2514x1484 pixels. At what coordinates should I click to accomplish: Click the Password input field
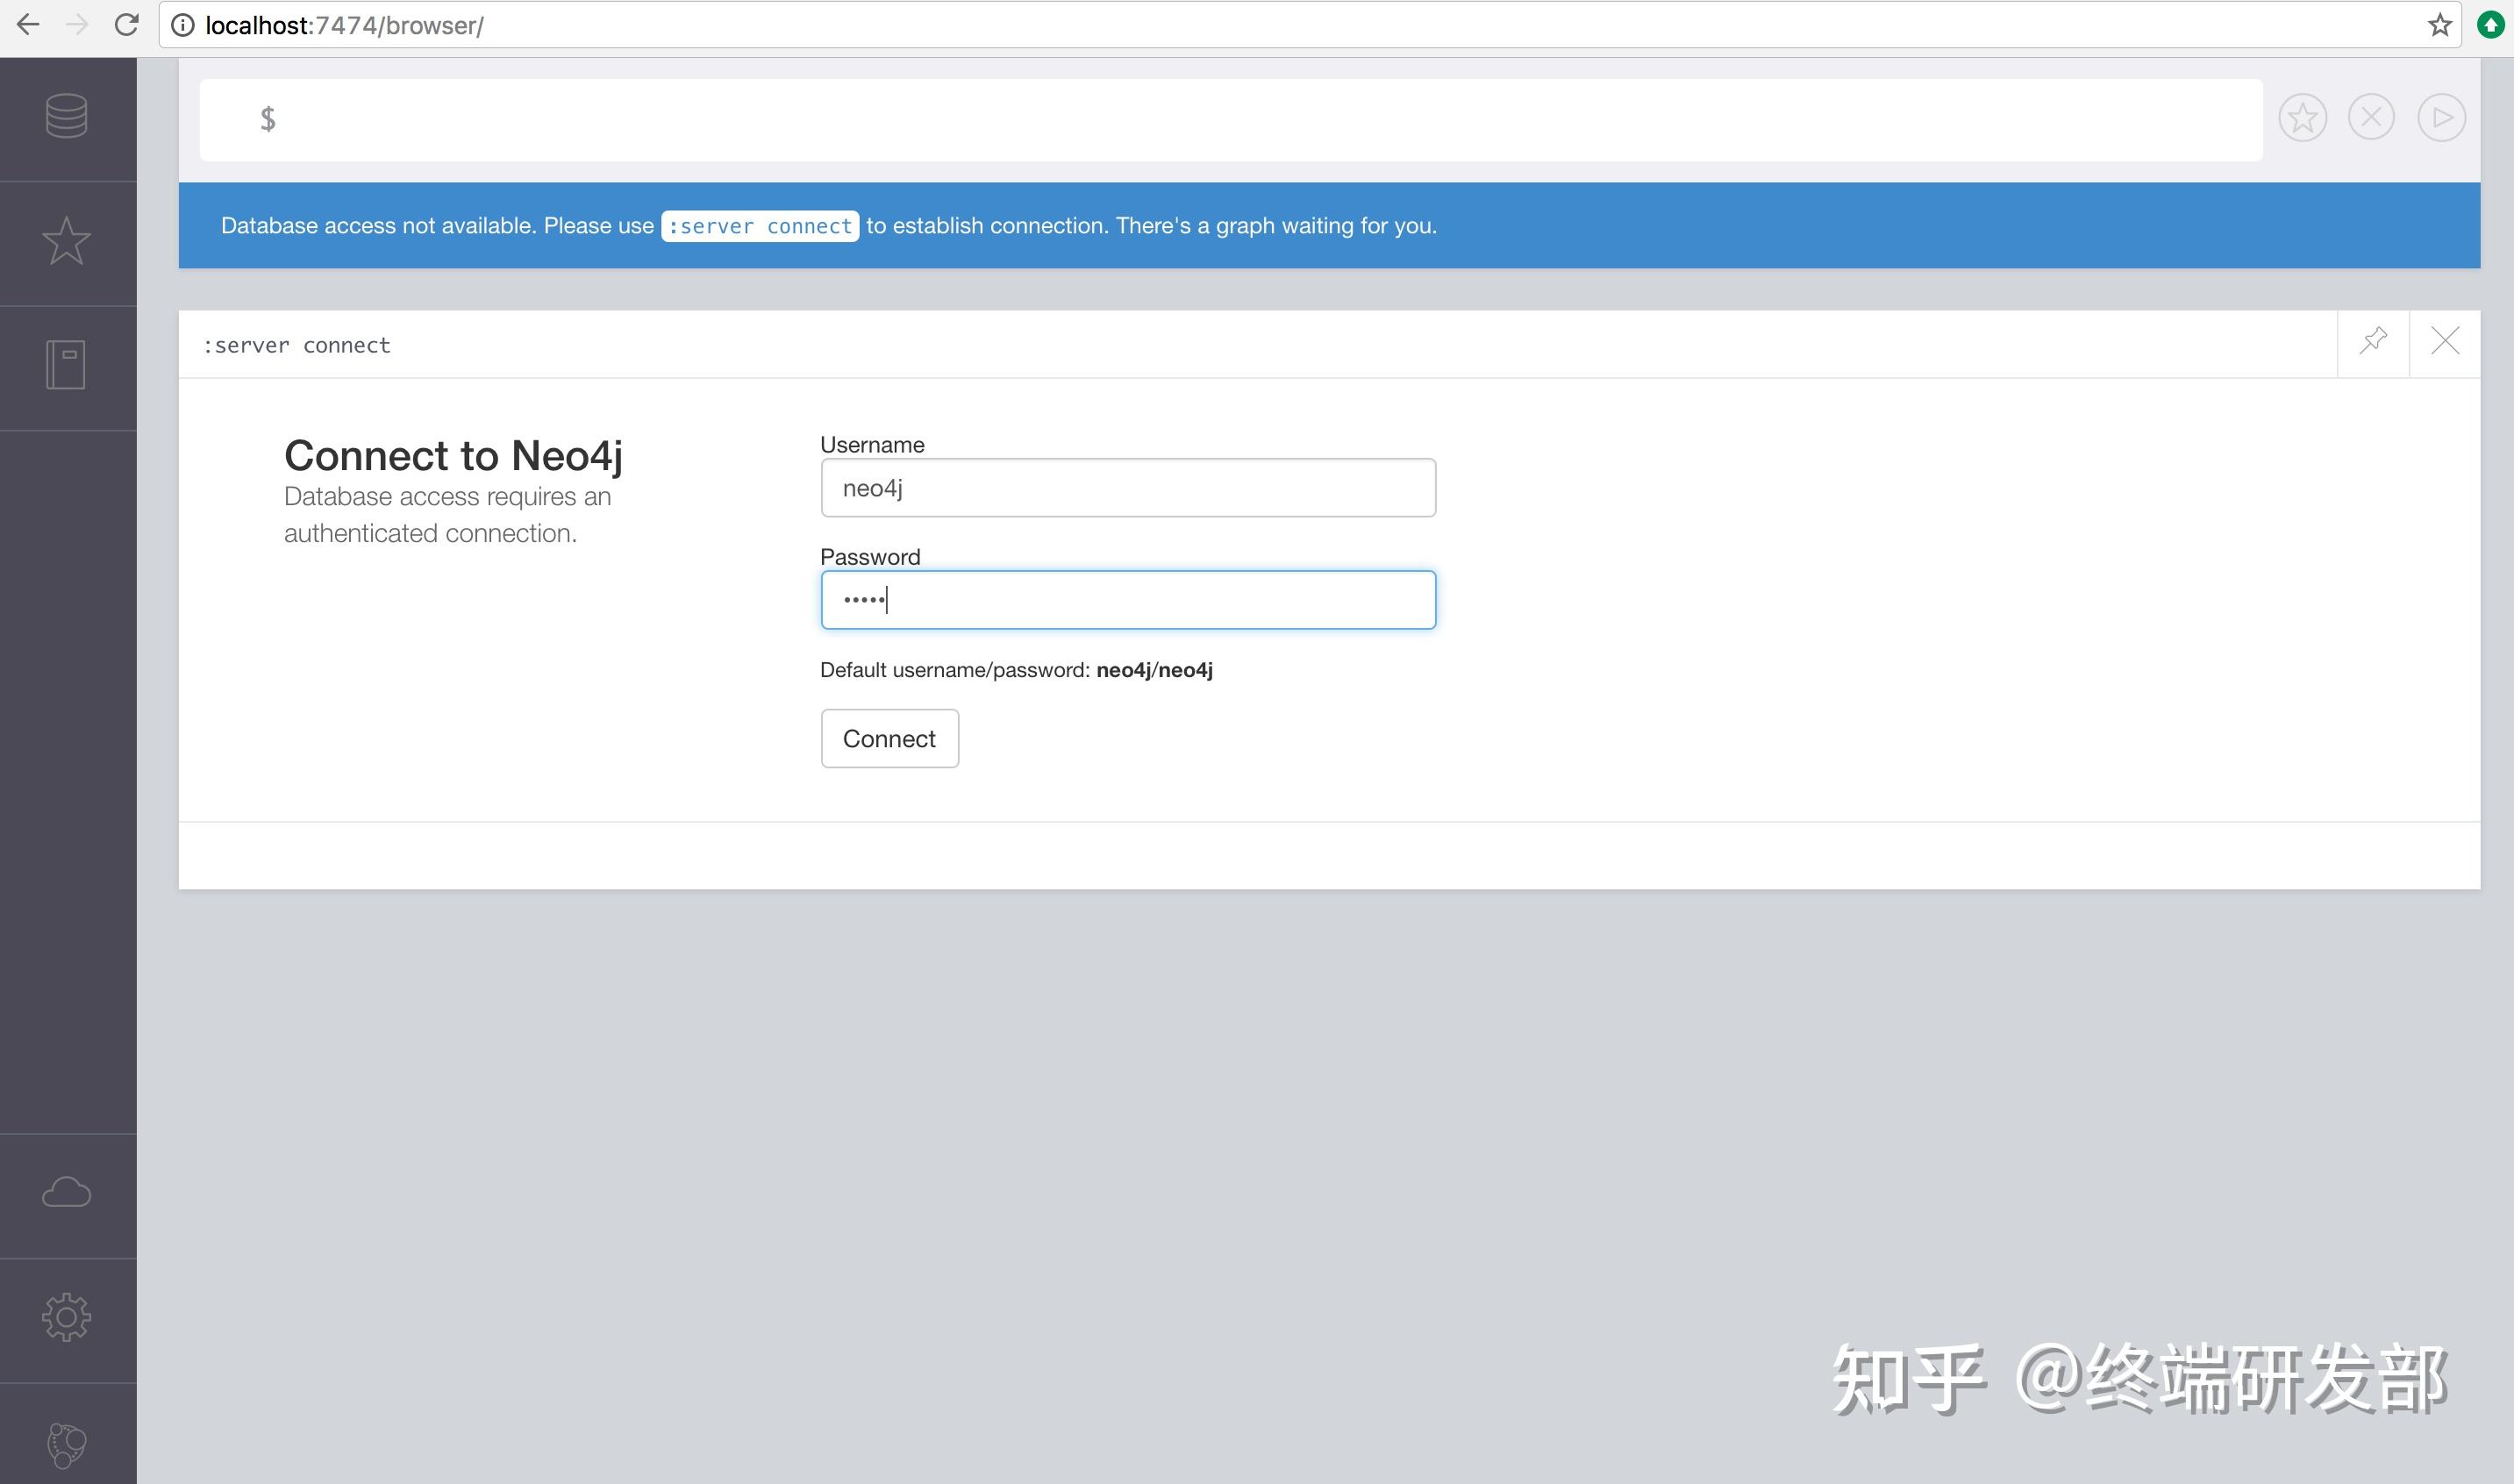1127,599
